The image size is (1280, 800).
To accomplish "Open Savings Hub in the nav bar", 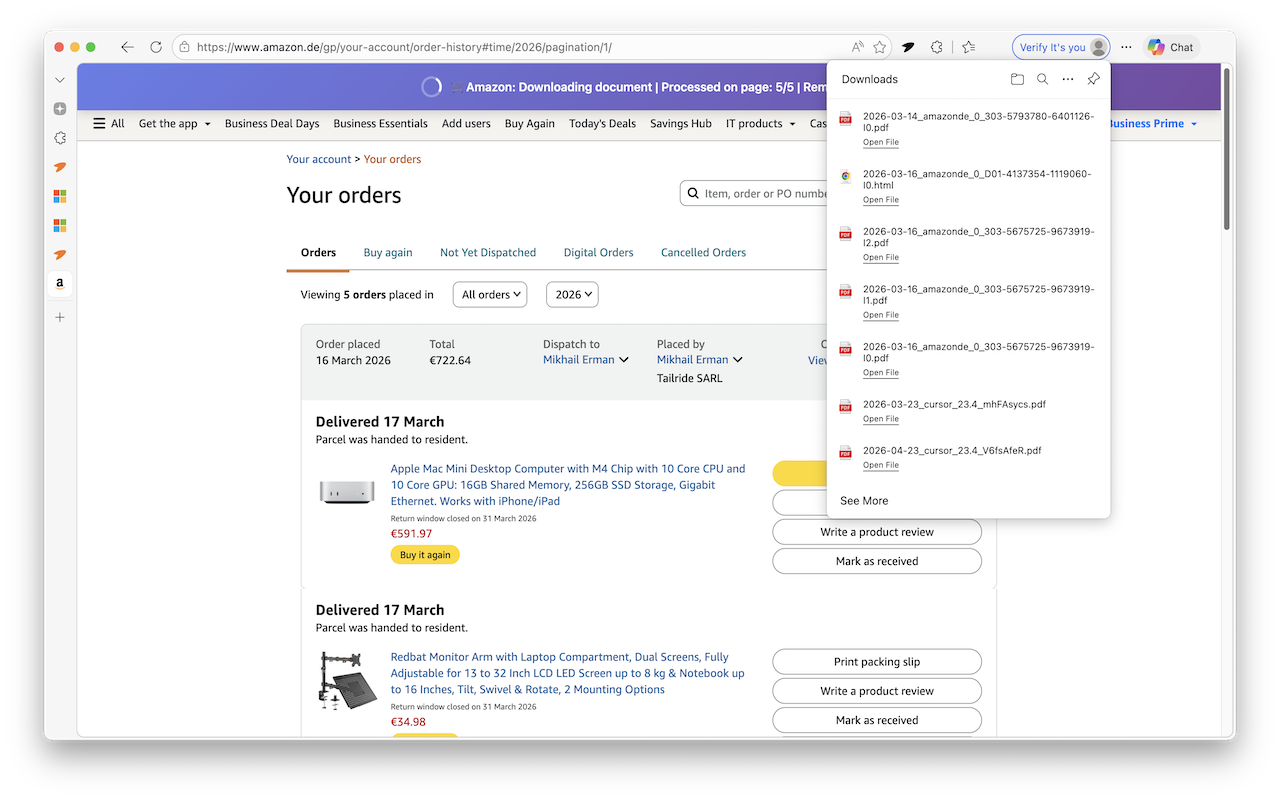I will [681, 124].
